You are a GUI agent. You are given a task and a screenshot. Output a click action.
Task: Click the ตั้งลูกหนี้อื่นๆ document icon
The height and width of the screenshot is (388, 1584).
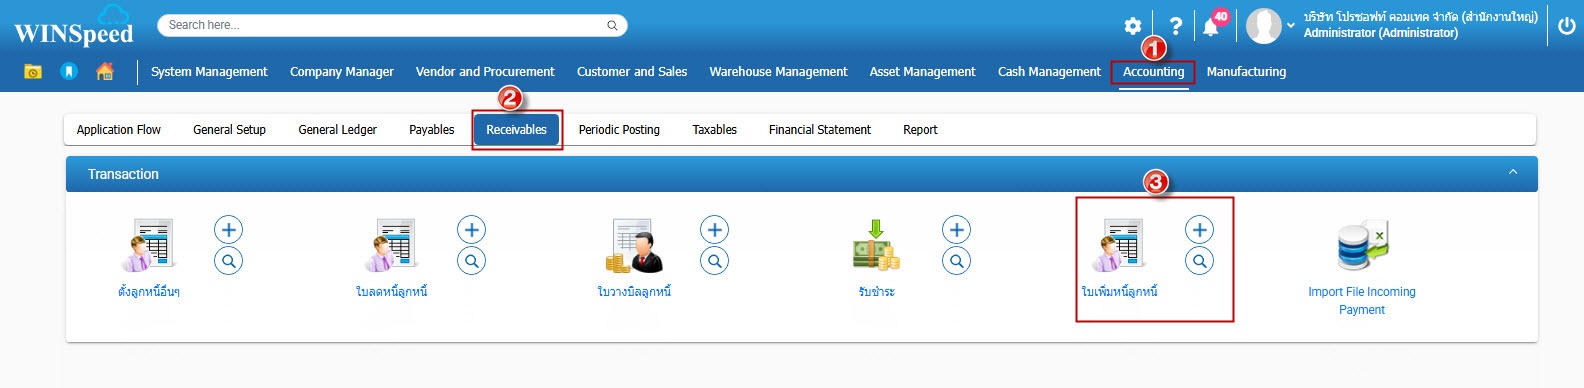(x=148, y=245)
